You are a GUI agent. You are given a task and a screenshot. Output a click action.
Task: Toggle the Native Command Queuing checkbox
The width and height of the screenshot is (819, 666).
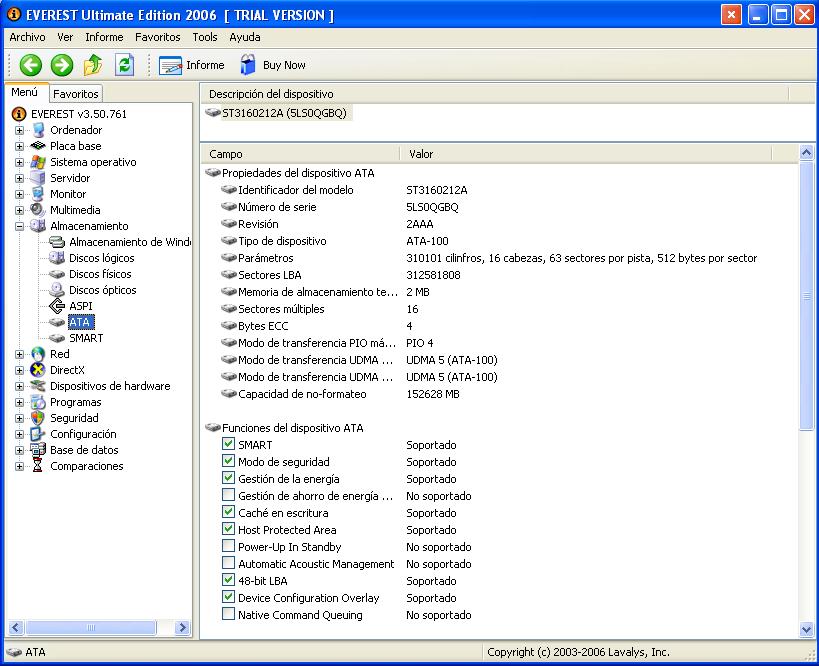coord(229,615)
